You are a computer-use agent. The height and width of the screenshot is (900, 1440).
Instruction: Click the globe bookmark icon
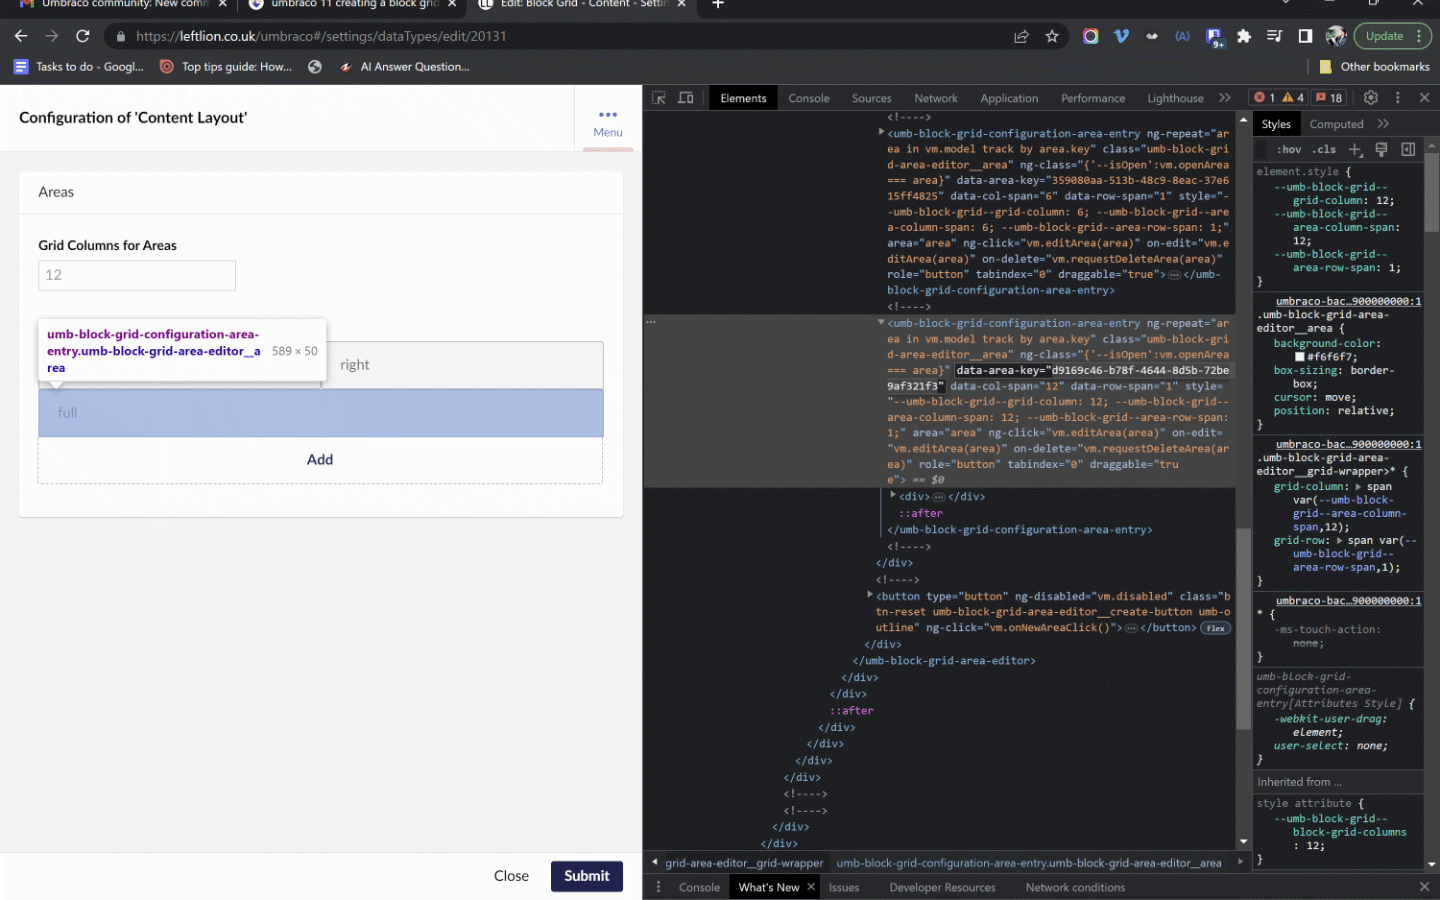315,67
